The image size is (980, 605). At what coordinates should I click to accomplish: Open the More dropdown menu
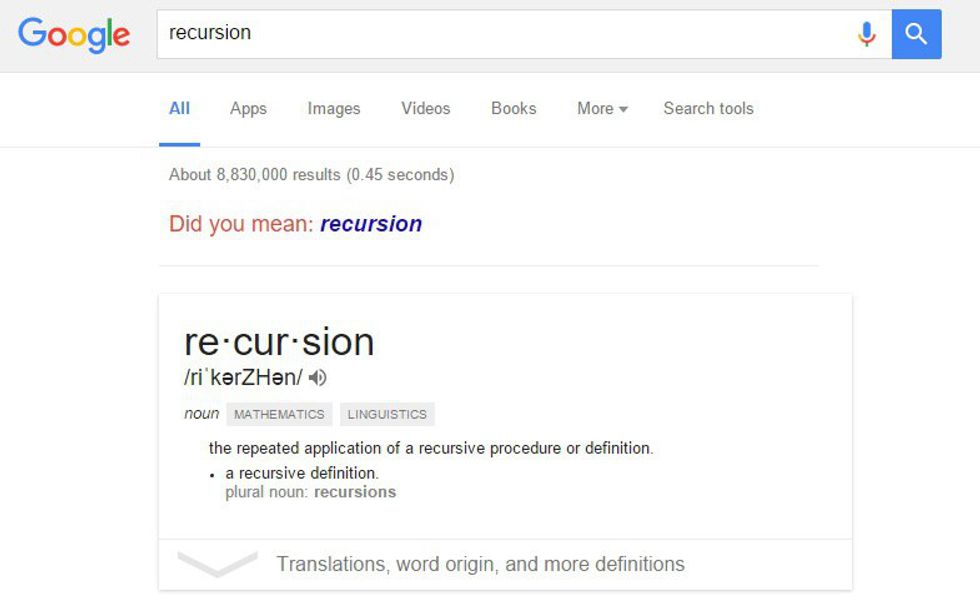(602, 109)
